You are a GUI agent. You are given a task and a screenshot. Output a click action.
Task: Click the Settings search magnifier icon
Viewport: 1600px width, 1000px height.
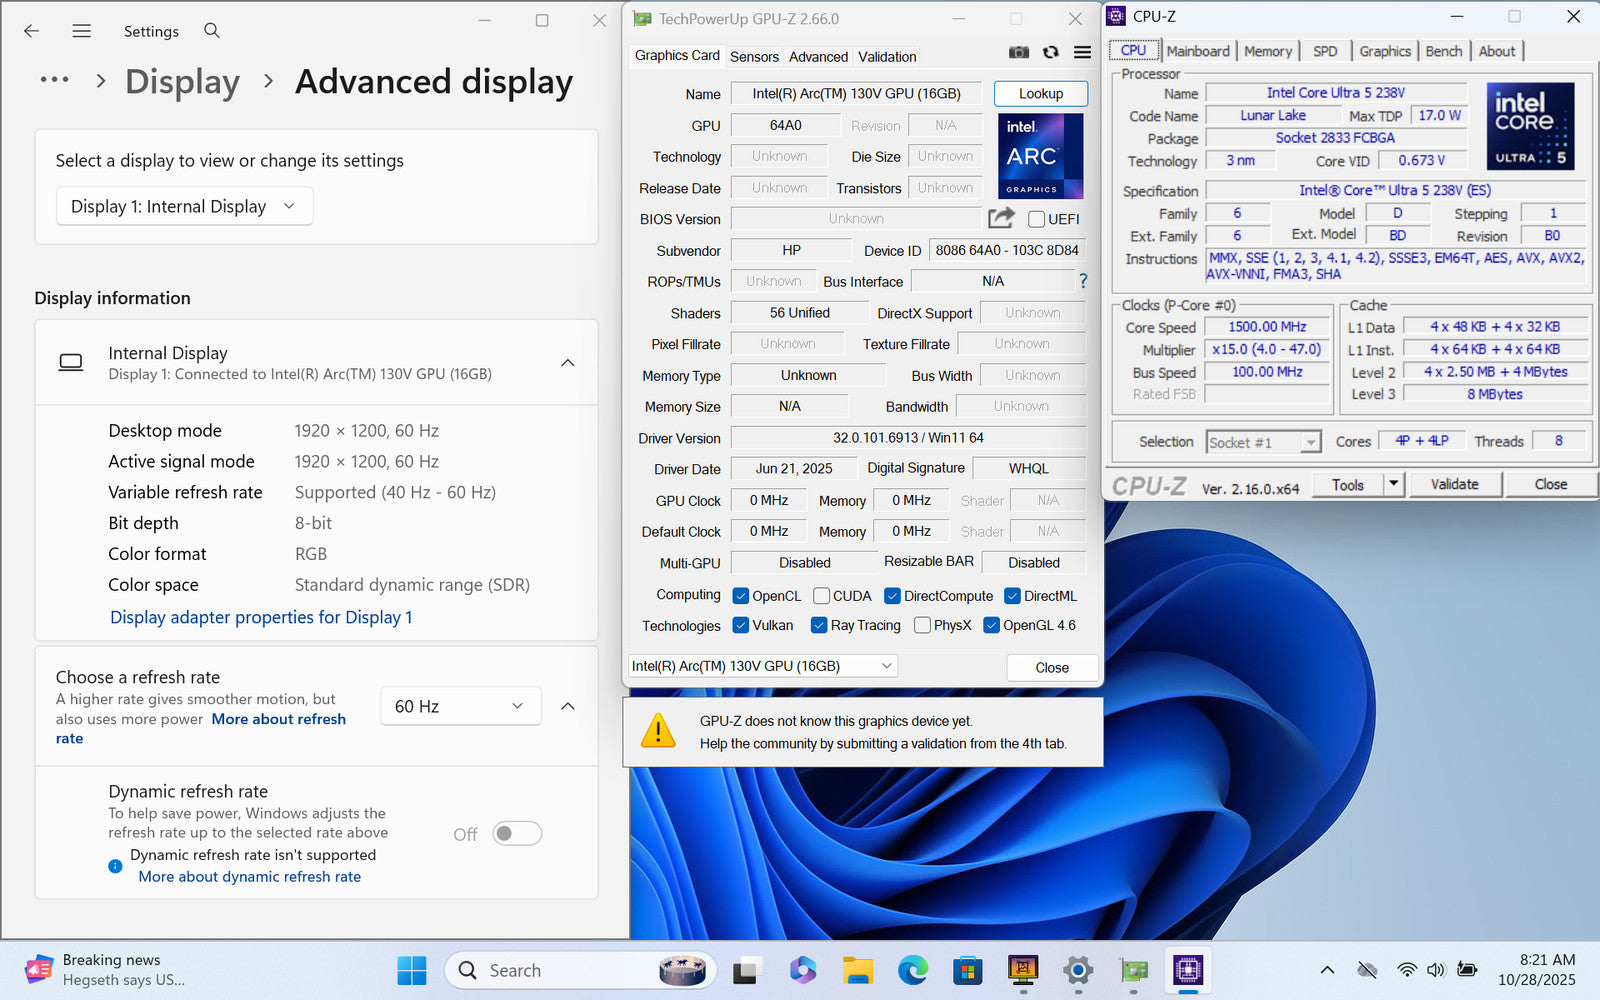pyautogui.click(x=212, y=31)
